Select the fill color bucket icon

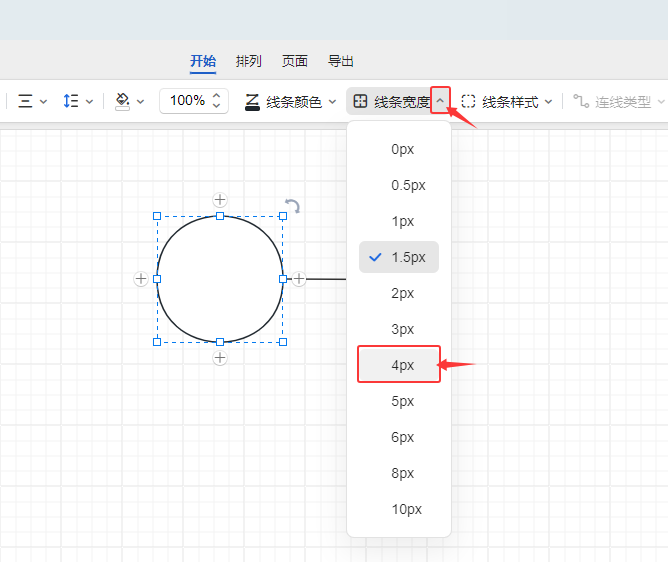point(123,101)
